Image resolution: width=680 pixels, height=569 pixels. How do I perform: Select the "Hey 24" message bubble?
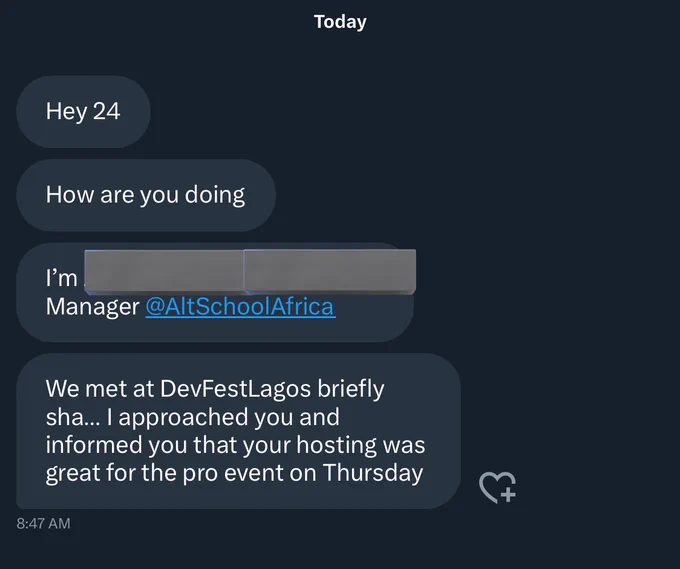pos(83,111)
